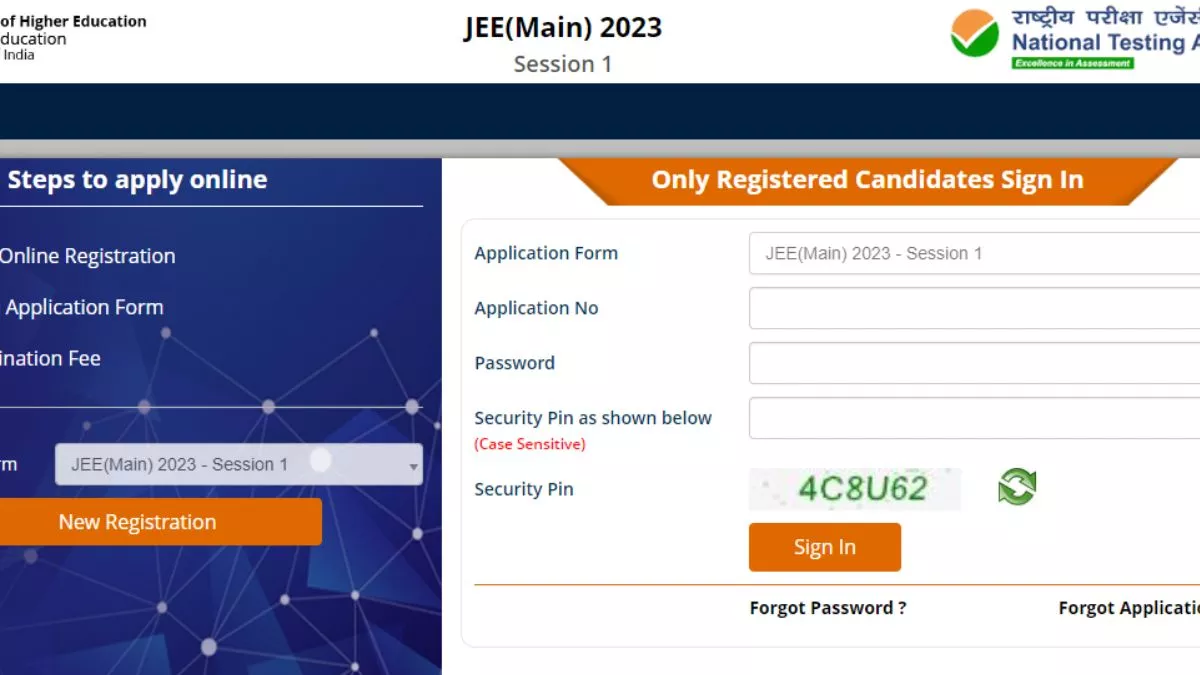Select the Application Form step in sidebar
Viewport: 1200px width, 675px height.
[x=84, y=307]
